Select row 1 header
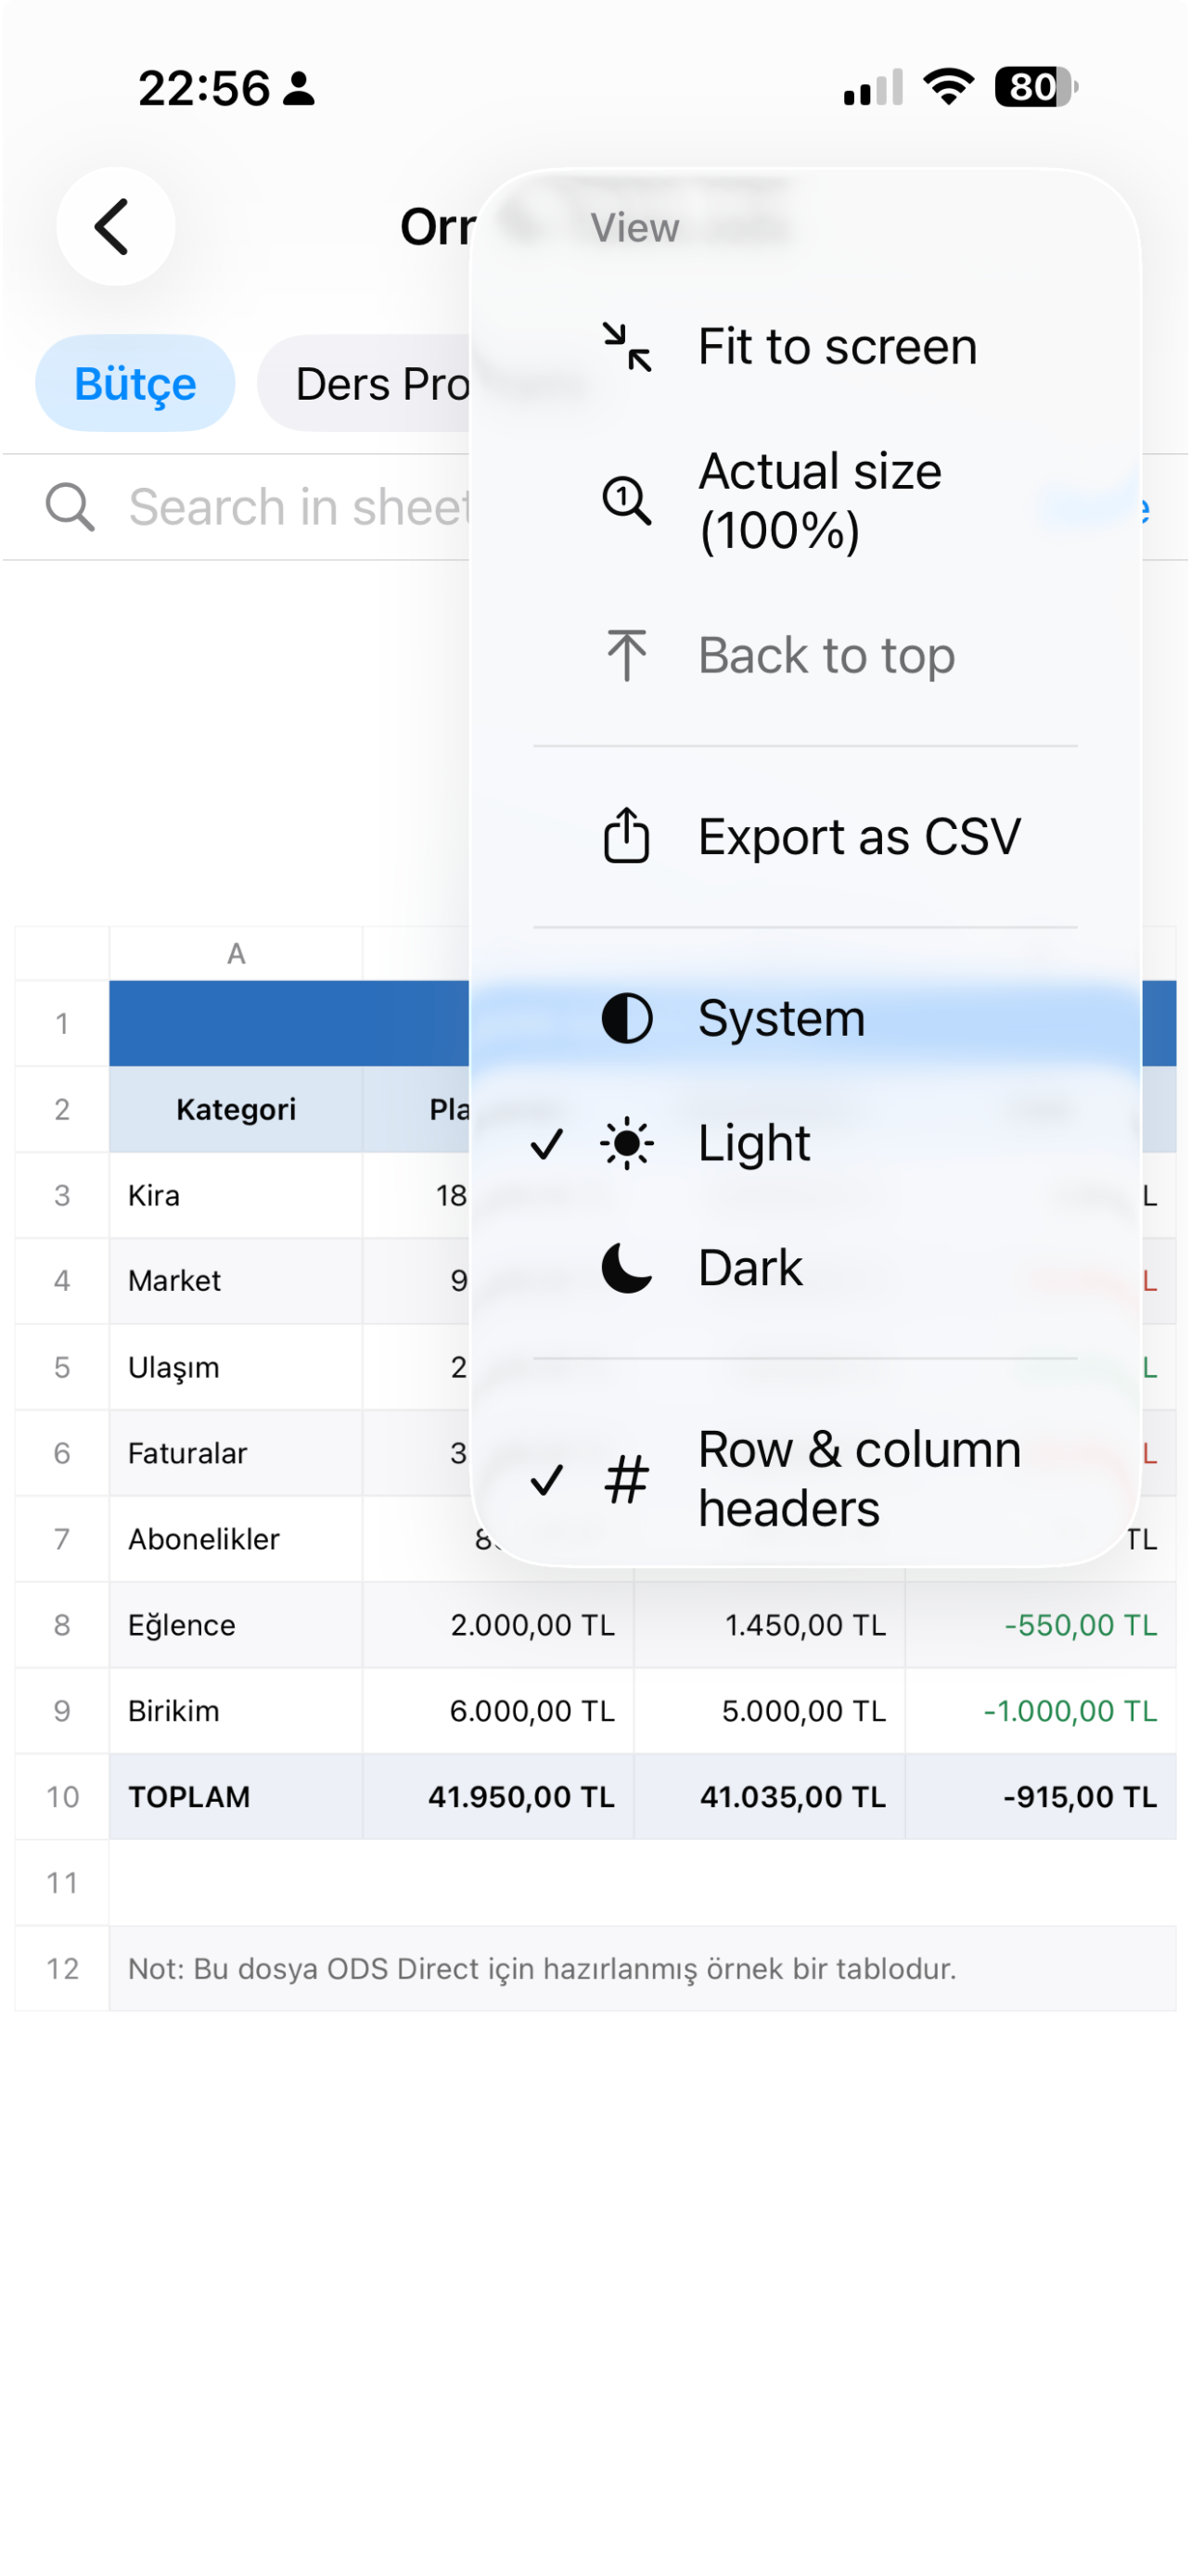 point(62,1024)
